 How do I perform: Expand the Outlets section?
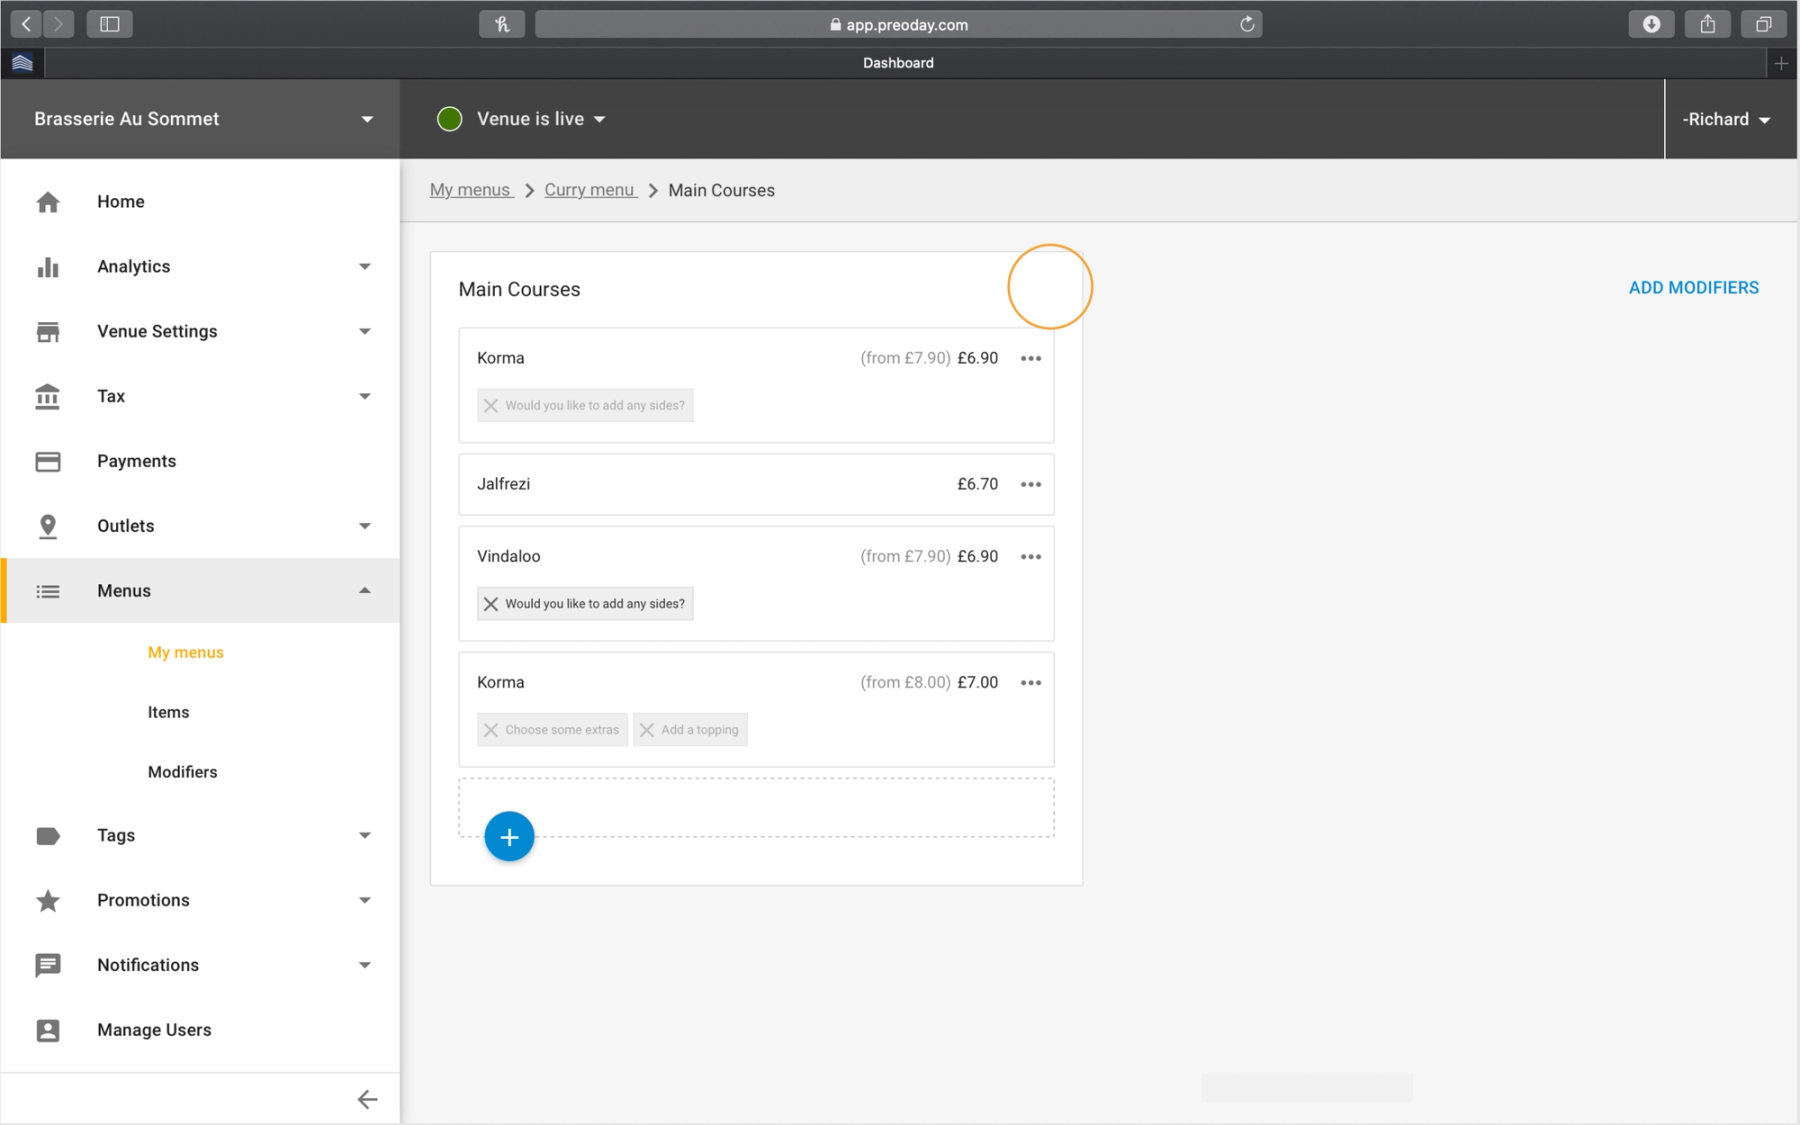365,526
